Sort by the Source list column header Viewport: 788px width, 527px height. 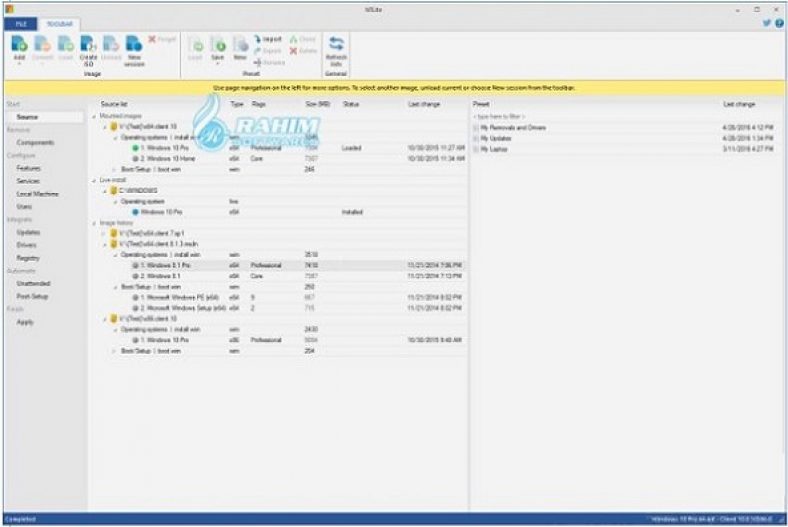click(x=114, y=104)
